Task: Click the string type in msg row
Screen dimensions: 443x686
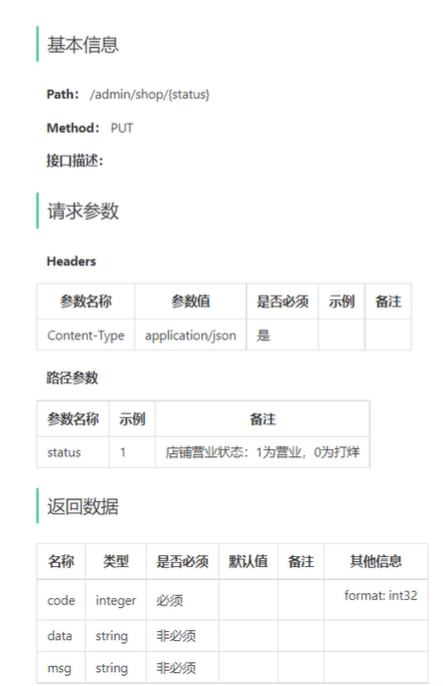Action: click(116, 668)
